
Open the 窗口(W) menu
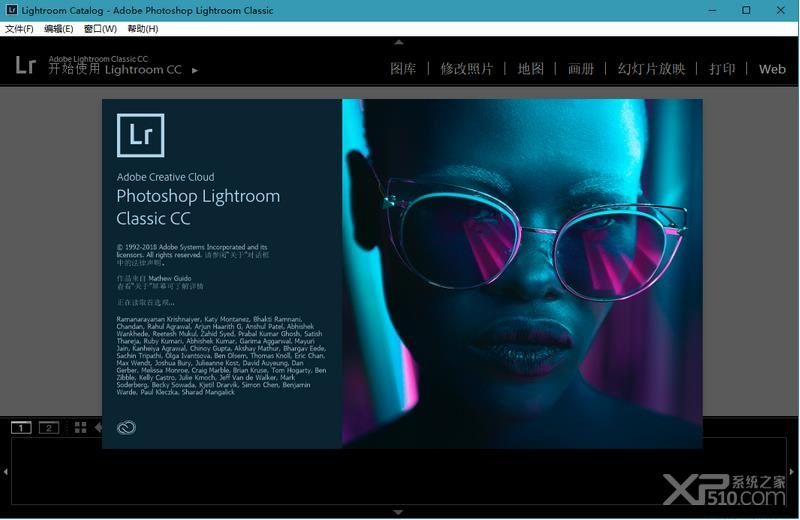(x=101, y=29)
